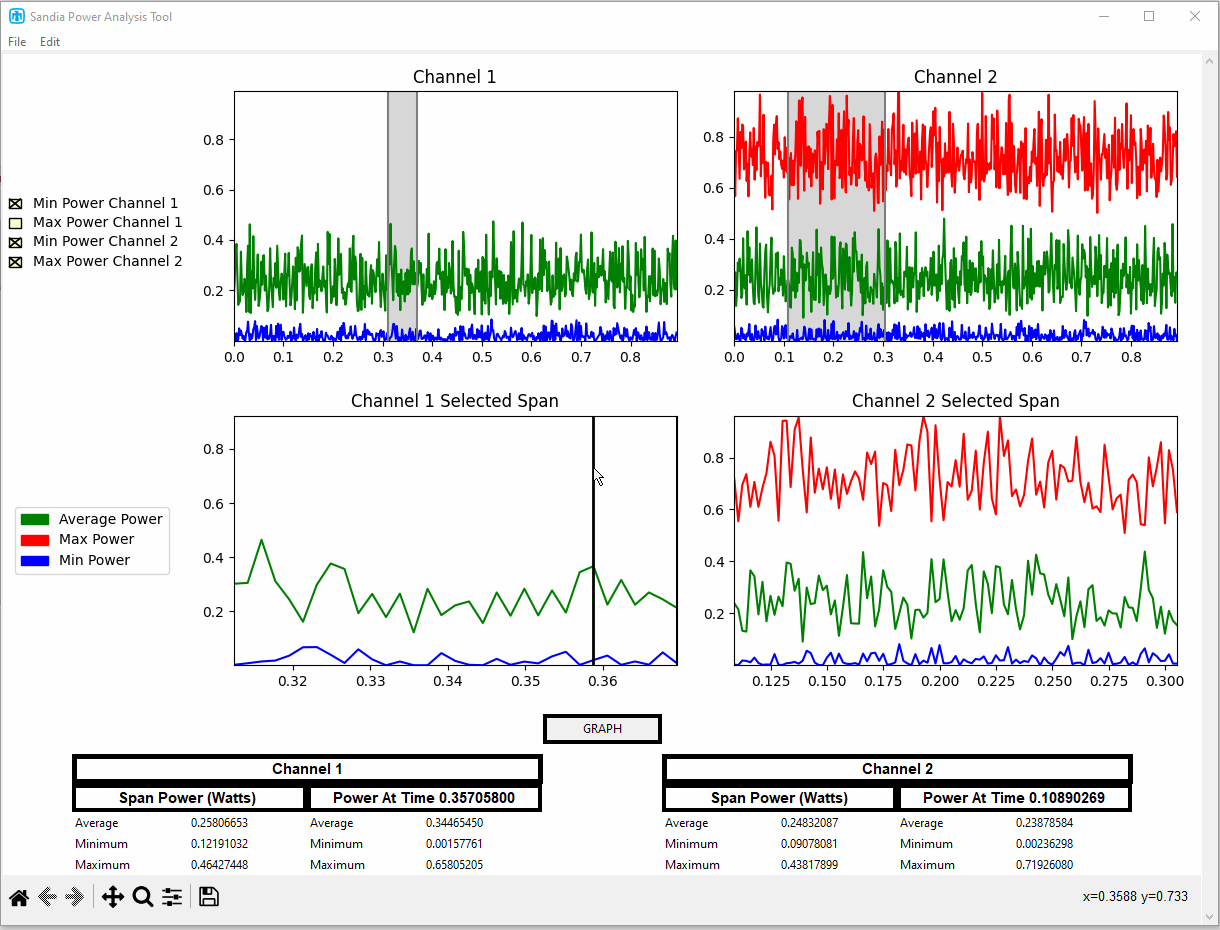Screen dimensions: 1220x930
Task: Open the File menu
Action: click(x=17, y=42)
